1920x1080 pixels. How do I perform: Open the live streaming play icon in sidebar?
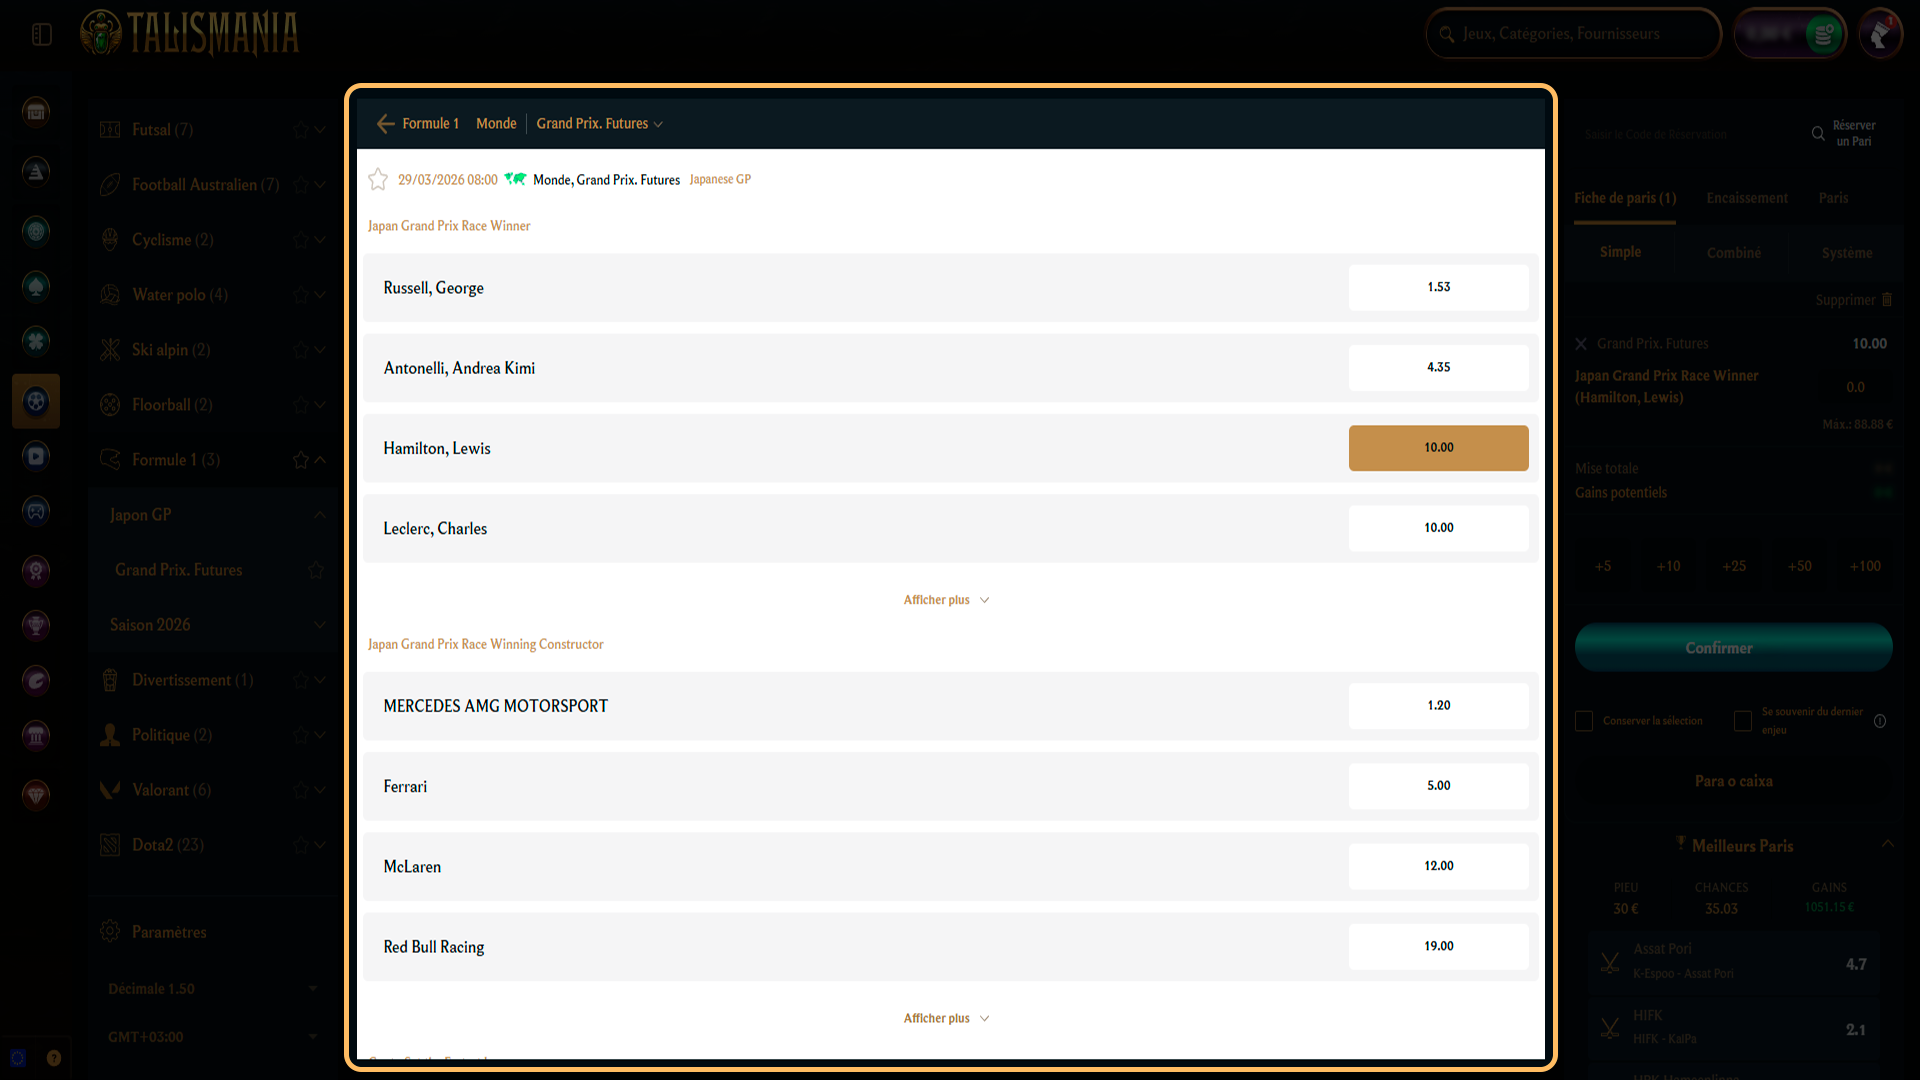tap(36, 456)
